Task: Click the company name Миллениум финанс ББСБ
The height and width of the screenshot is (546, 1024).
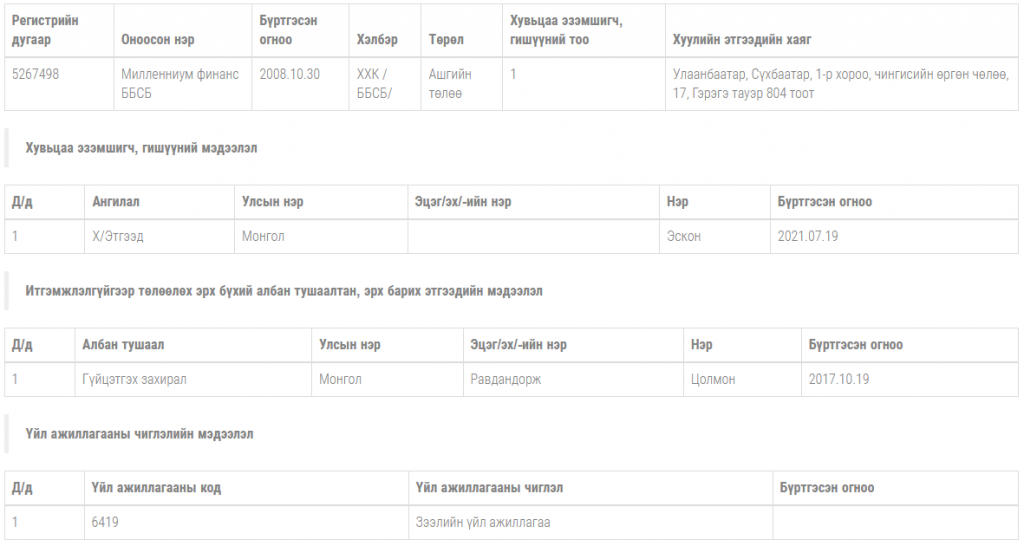Action: (180, 84)
